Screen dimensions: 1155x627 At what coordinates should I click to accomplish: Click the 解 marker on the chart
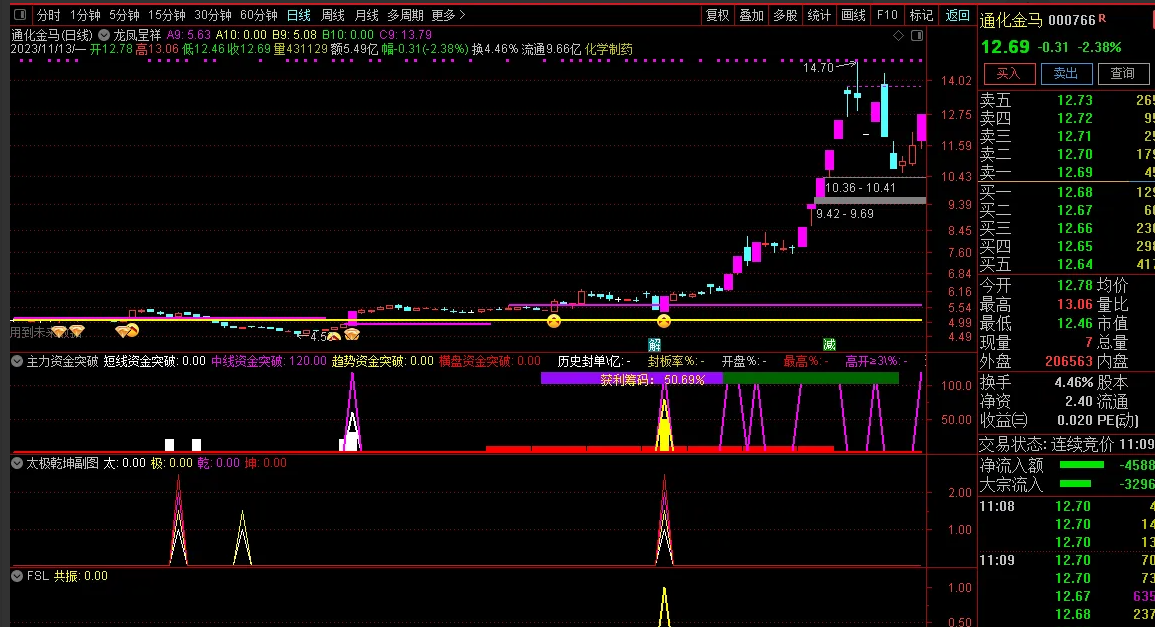[655, 345]
